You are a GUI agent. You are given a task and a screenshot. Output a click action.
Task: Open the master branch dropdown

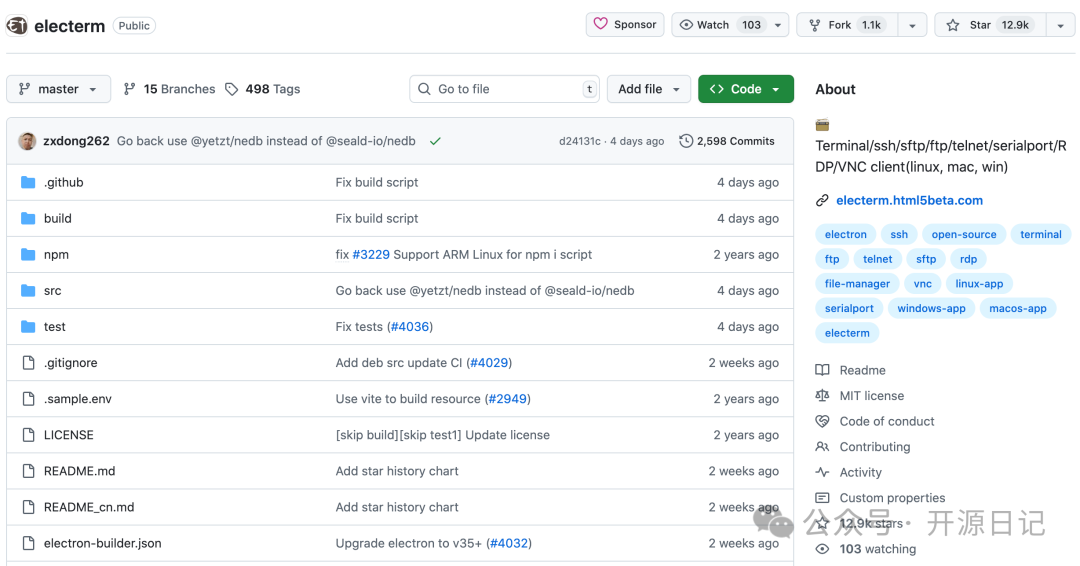[58, 89]
